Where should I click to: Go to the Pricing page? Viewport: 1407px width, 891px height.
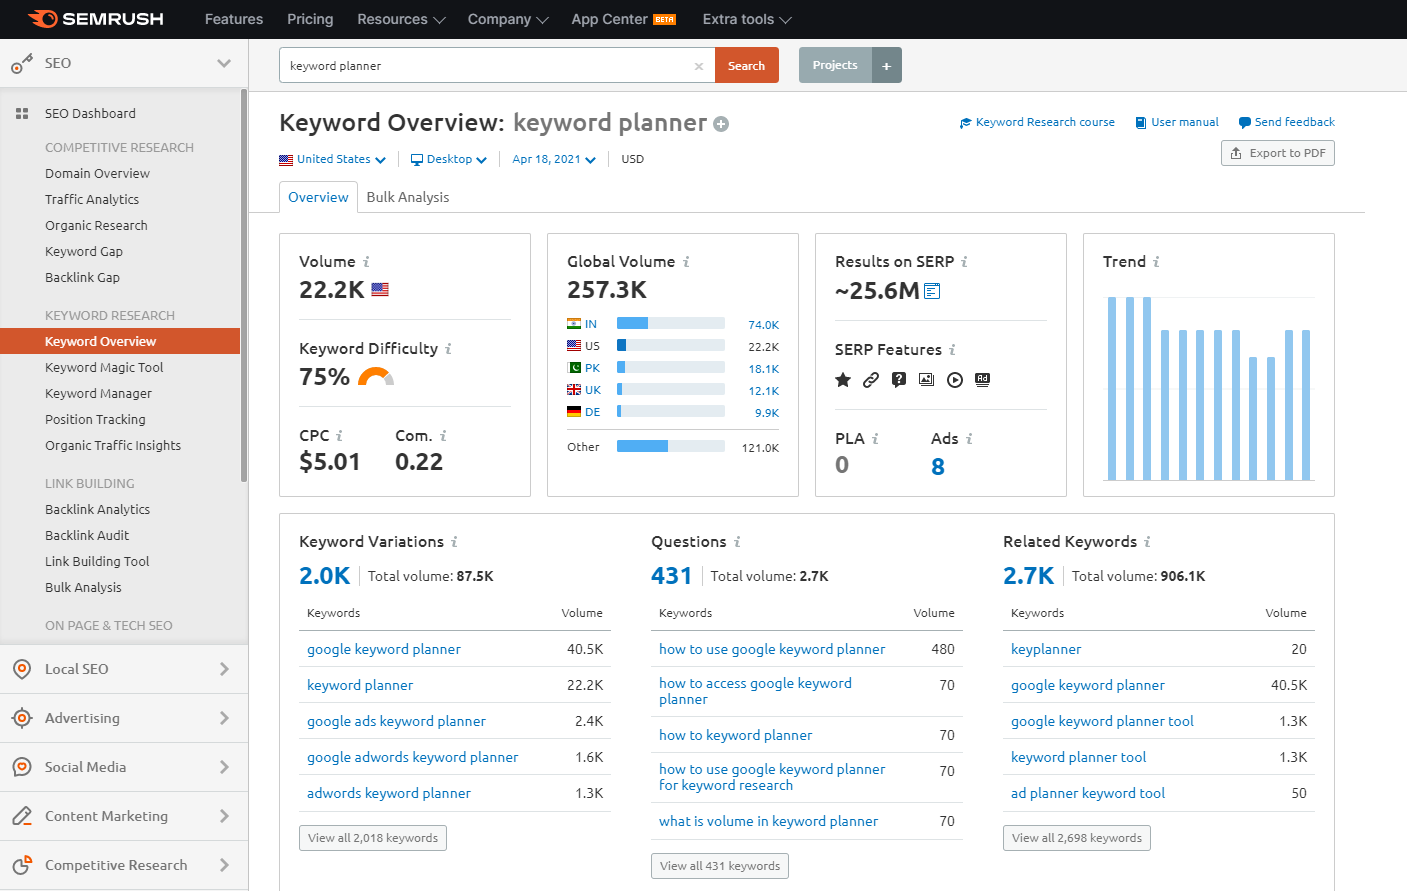310,19
